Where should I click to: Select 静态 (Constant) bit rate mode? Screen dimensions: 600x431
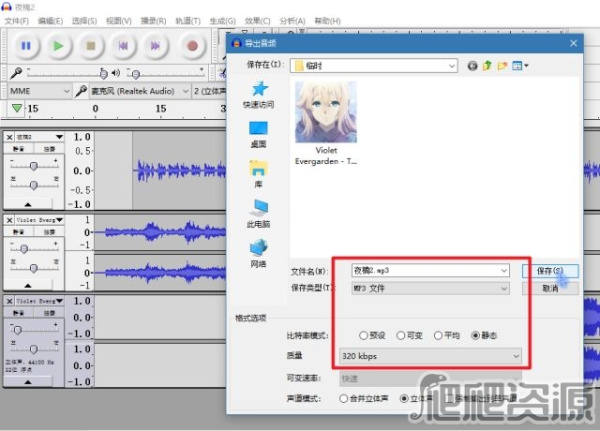click(x=484, y=336)
